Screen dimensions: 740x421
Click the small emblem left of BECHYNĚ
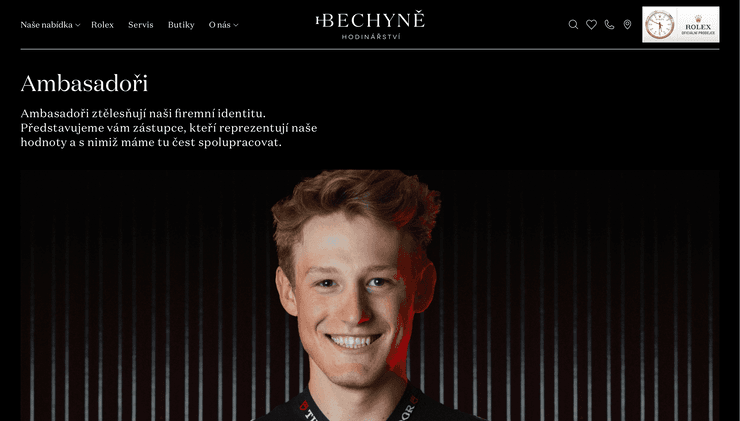pos(320,20)
